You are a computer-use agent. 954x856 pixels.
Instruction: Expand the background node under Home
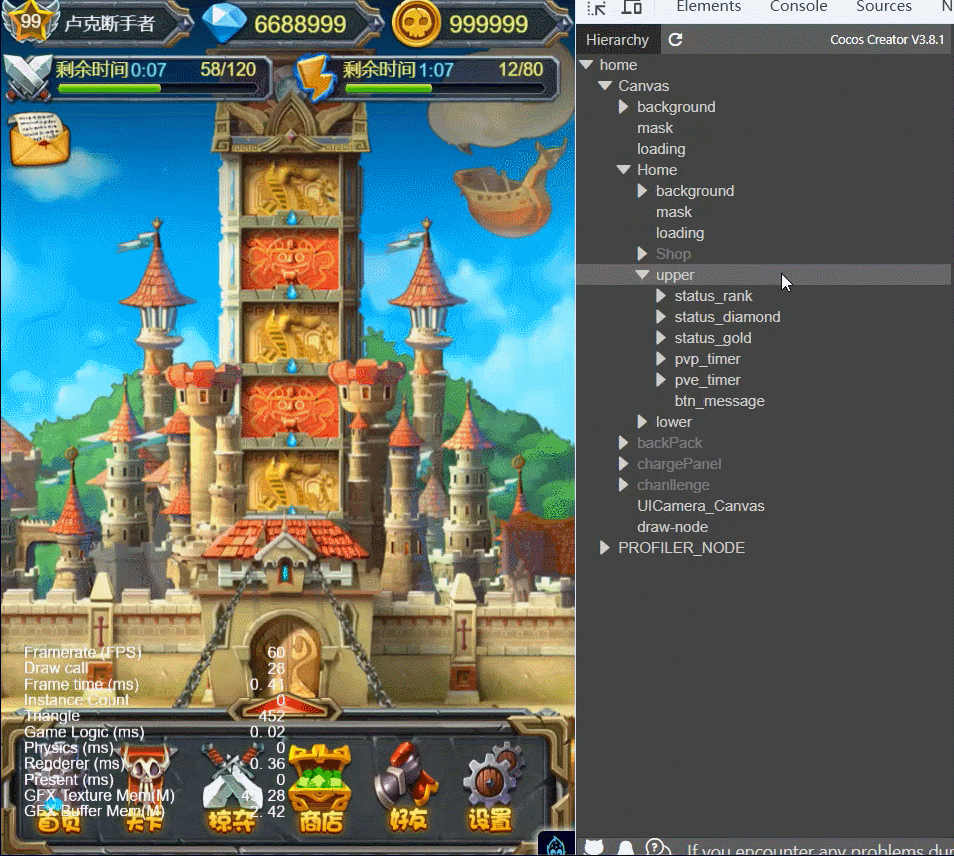click(642, 191)
